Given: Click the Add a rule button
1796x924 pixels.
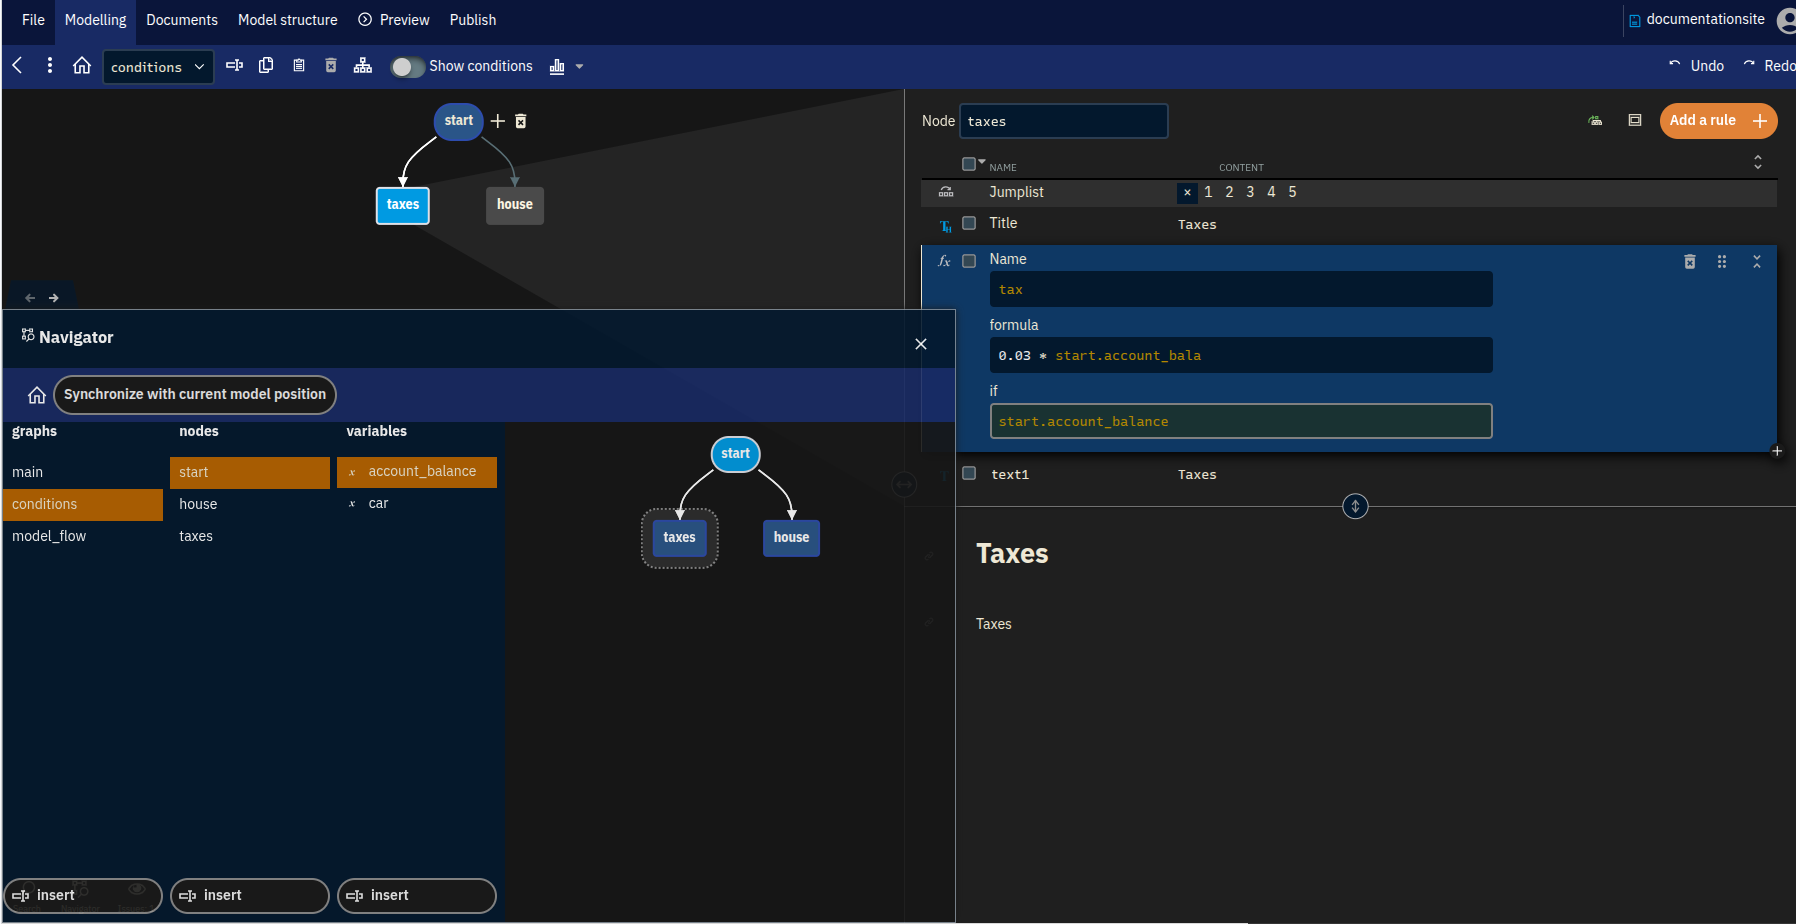Looking at the screenshot, I should pos(1718,121).
